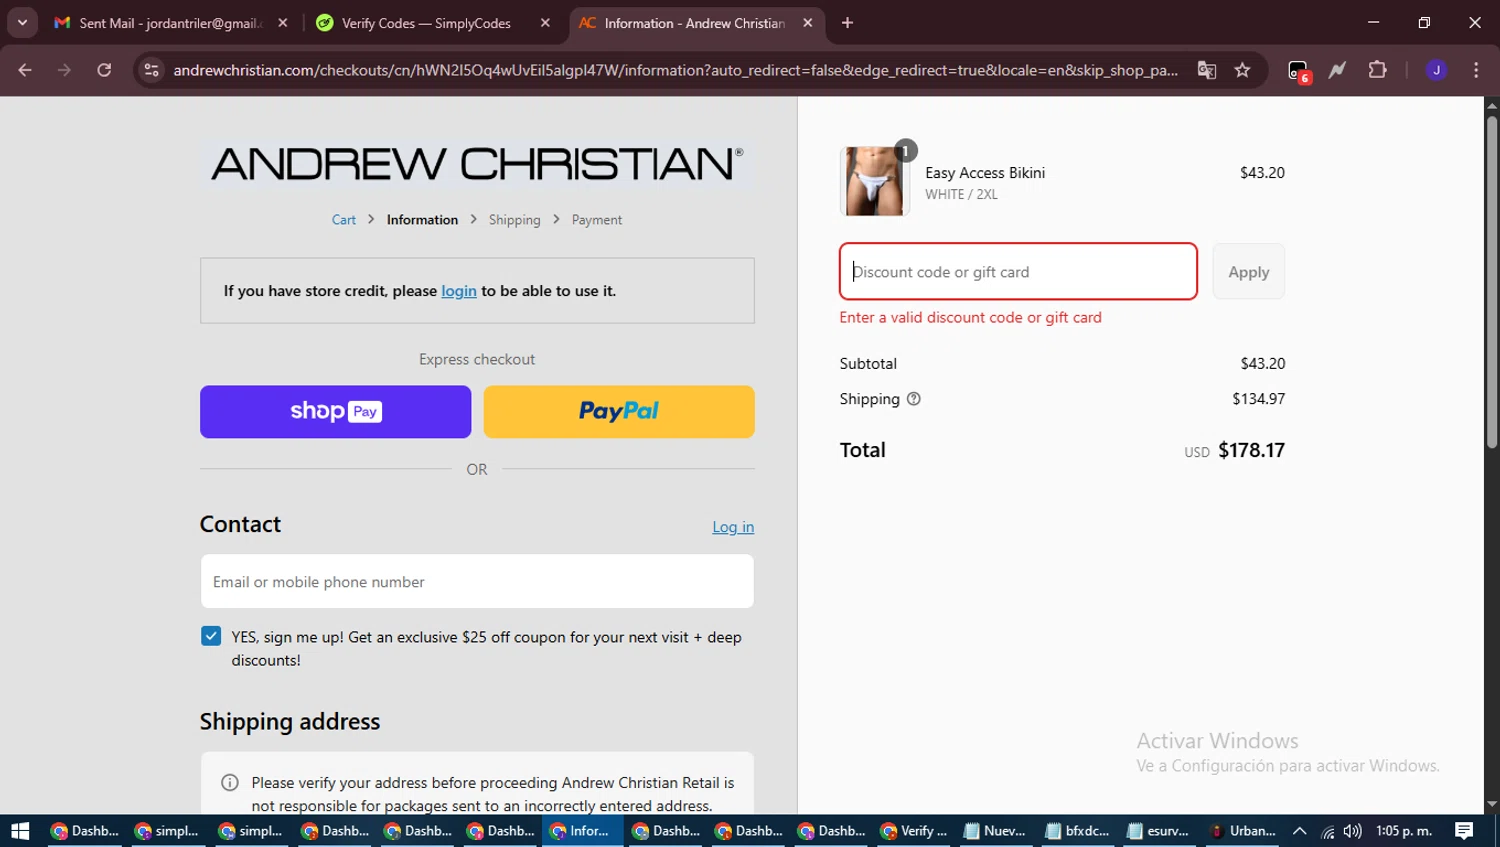Image resolution: width=1500 pixels, height=847 pixels.
Task: Close the Verify Codes SimplyCodes tab
Action: pyautogui.click(x=545, y=23)
